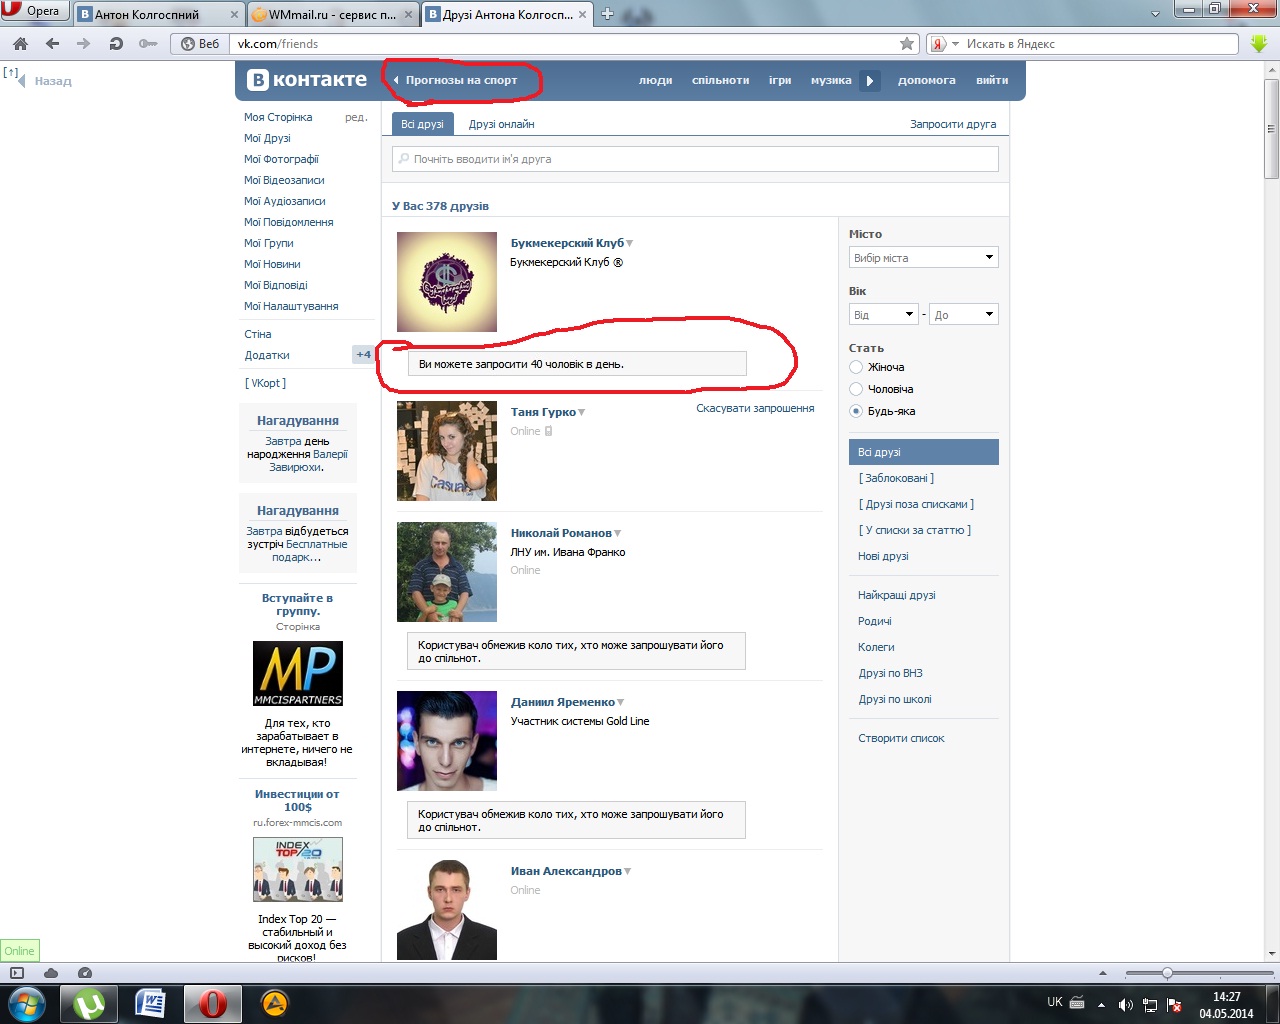Open the спільноти header menu item
Image resolution: width=1280 pixels, height=1024 pixels.
point(720,80)
